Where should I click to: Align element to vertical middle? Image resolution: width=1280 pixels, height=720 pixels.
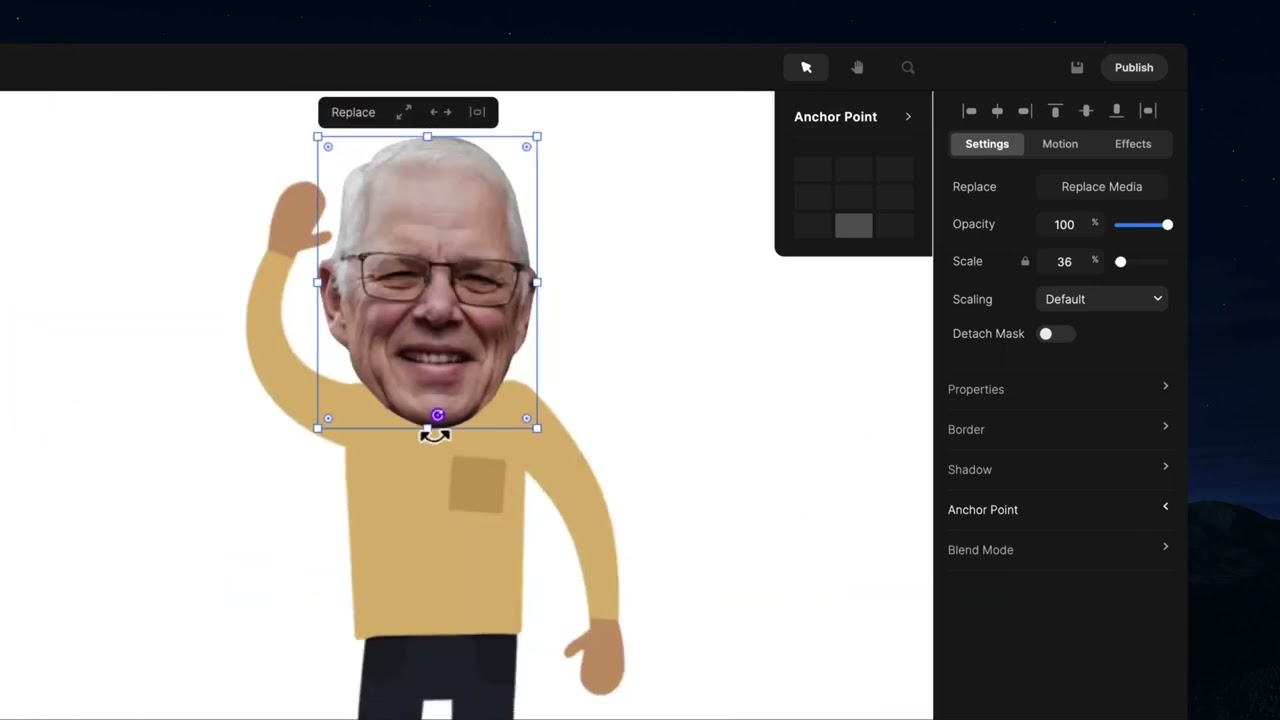(1086, 111)
